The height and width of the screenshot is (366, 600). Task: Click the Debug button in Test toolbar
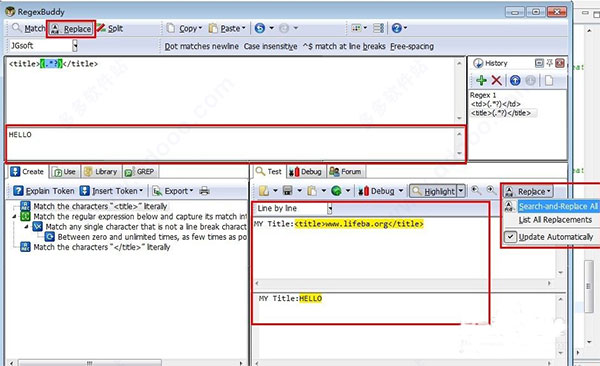(377, 191)
